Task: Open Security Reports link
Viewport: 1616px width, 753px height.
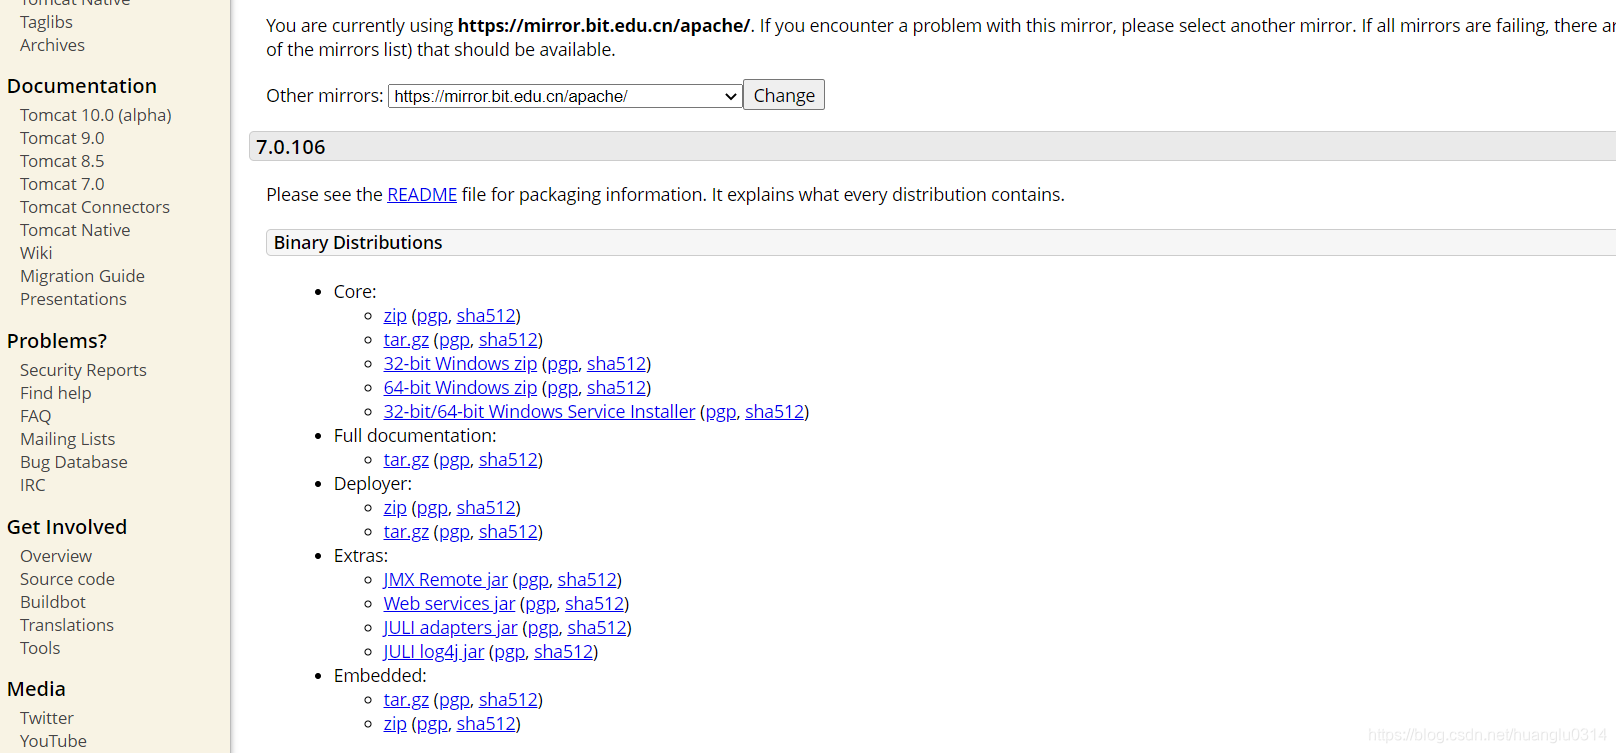Action: click(x=83, y=370)
